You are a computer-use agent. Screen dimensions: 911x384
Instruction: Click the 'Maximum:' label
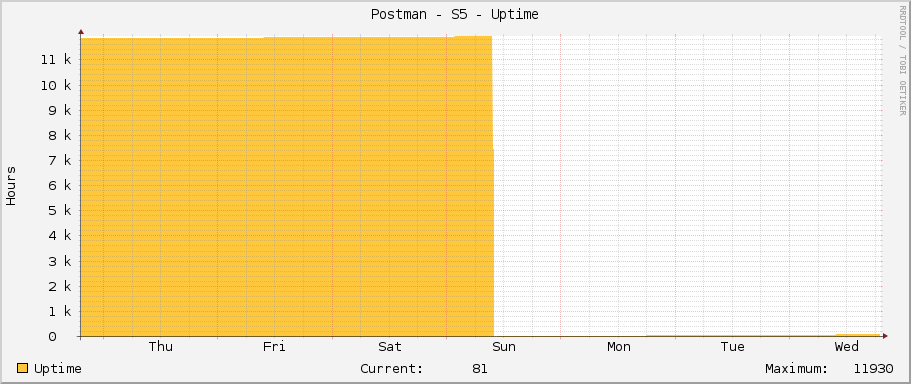(x=797, y=369)
